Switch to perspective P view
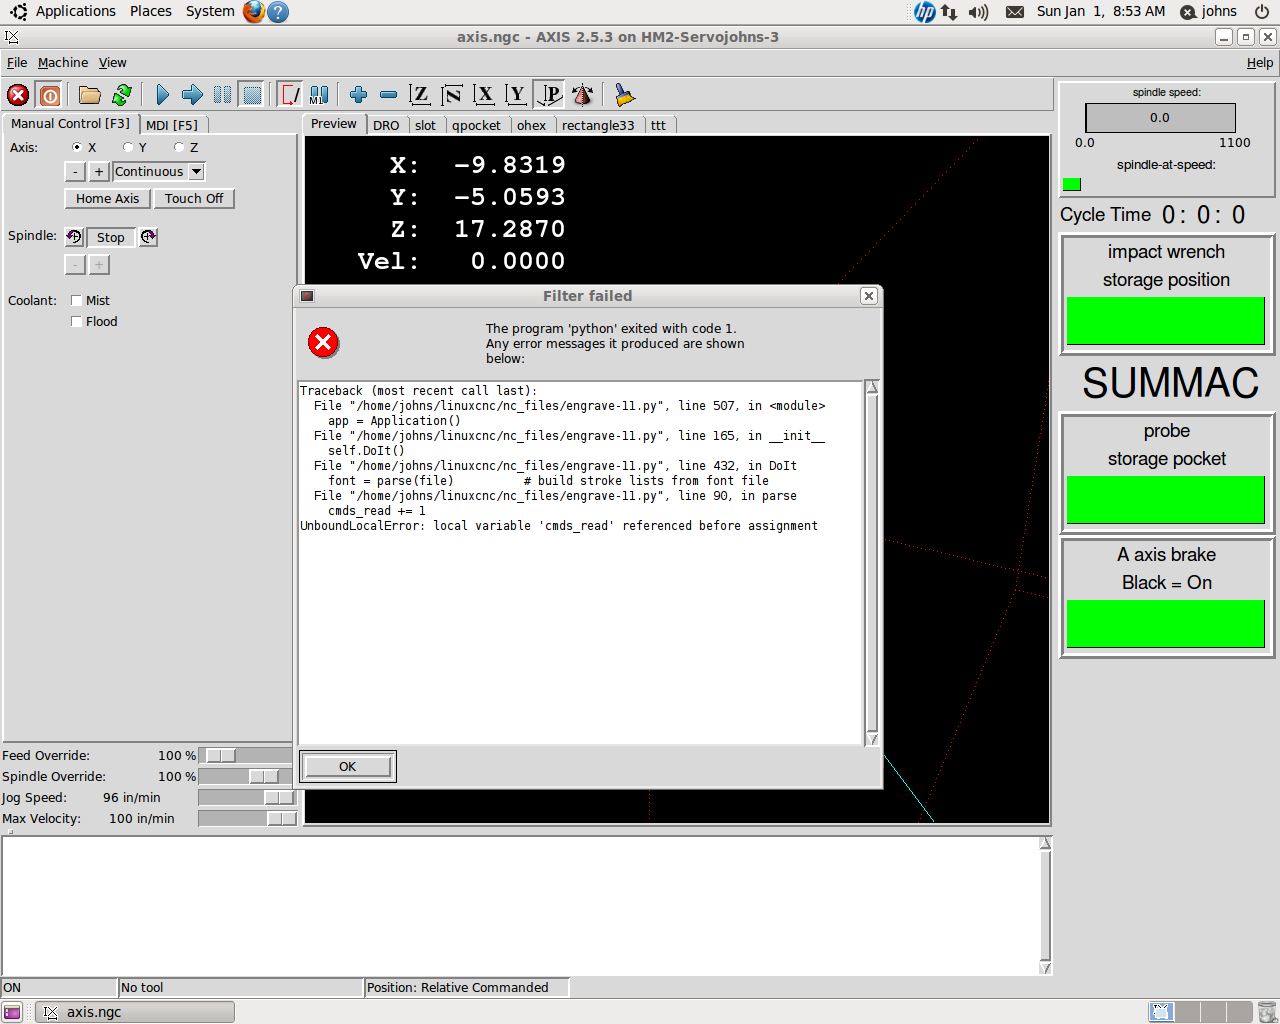This screenshot has height=1024, width=1280. (x=549, y=95)
